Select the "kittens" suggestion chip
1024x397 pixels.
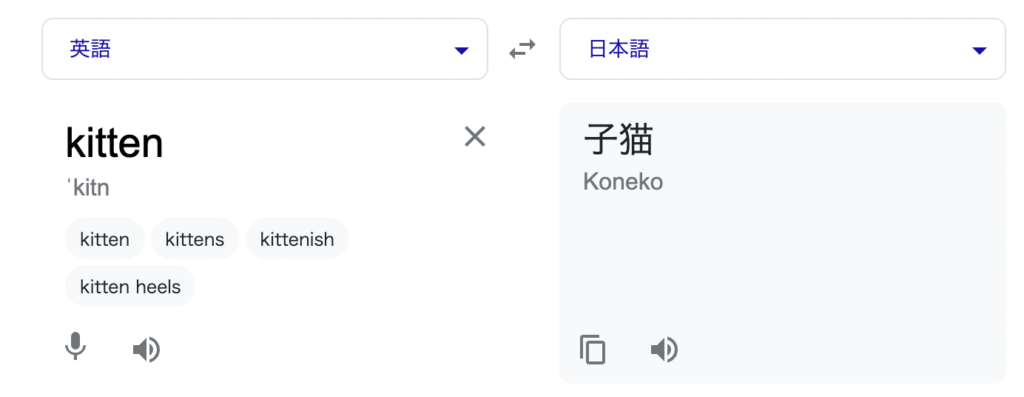195,239
